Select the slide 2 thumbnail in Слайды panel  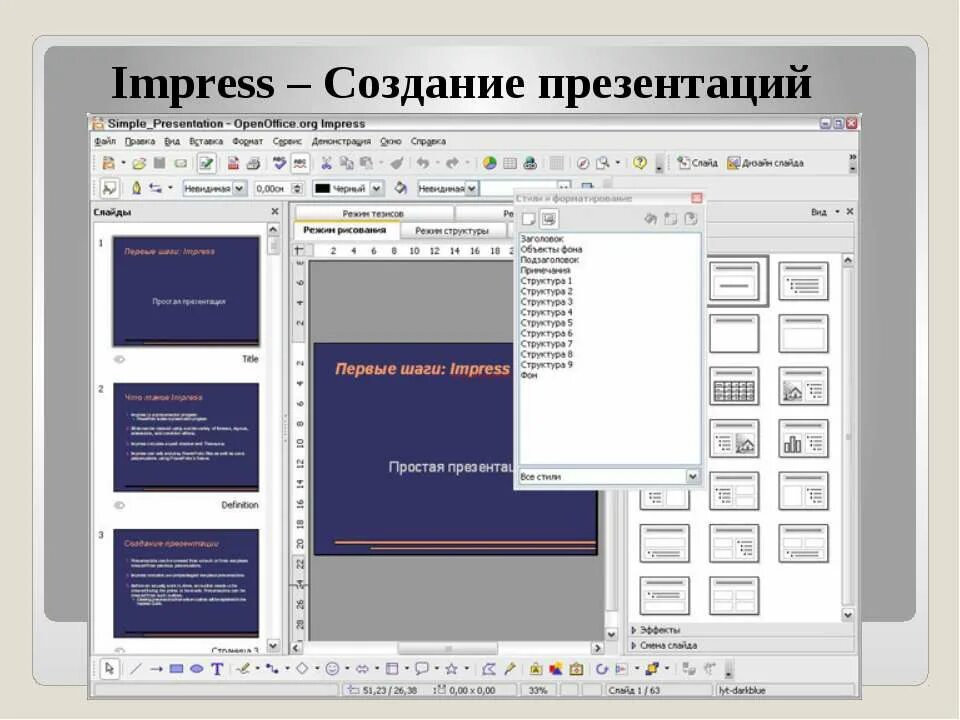[186, 437]
